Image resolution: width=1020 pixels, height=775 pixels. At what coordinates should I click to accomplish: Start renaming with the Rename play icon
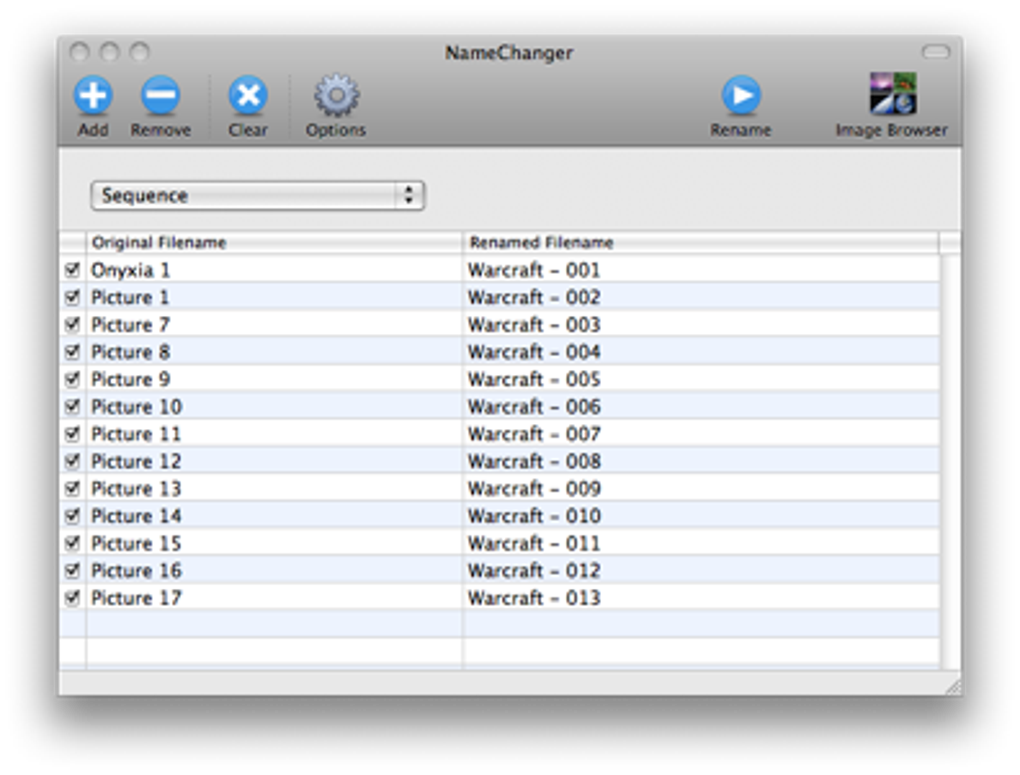(741, 95)
